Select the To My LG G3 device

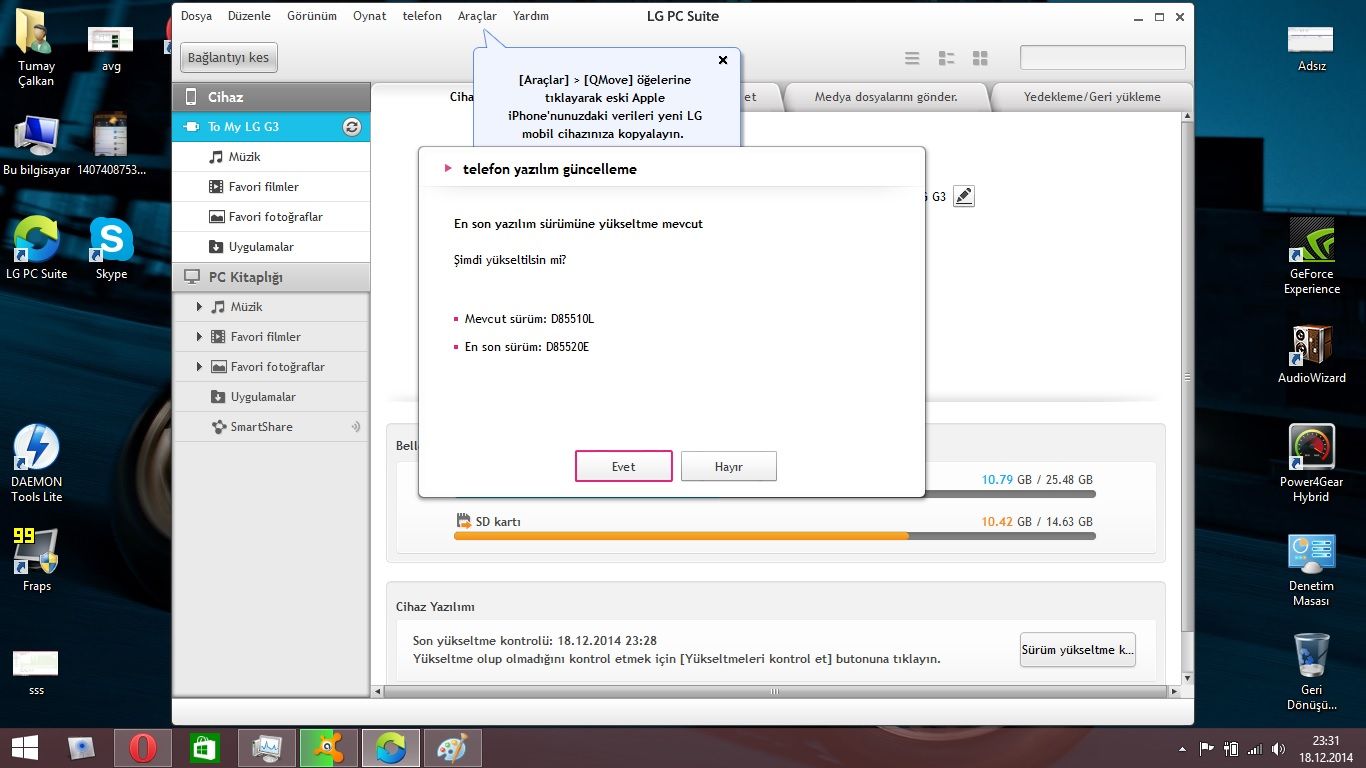(x=271, y=127)
